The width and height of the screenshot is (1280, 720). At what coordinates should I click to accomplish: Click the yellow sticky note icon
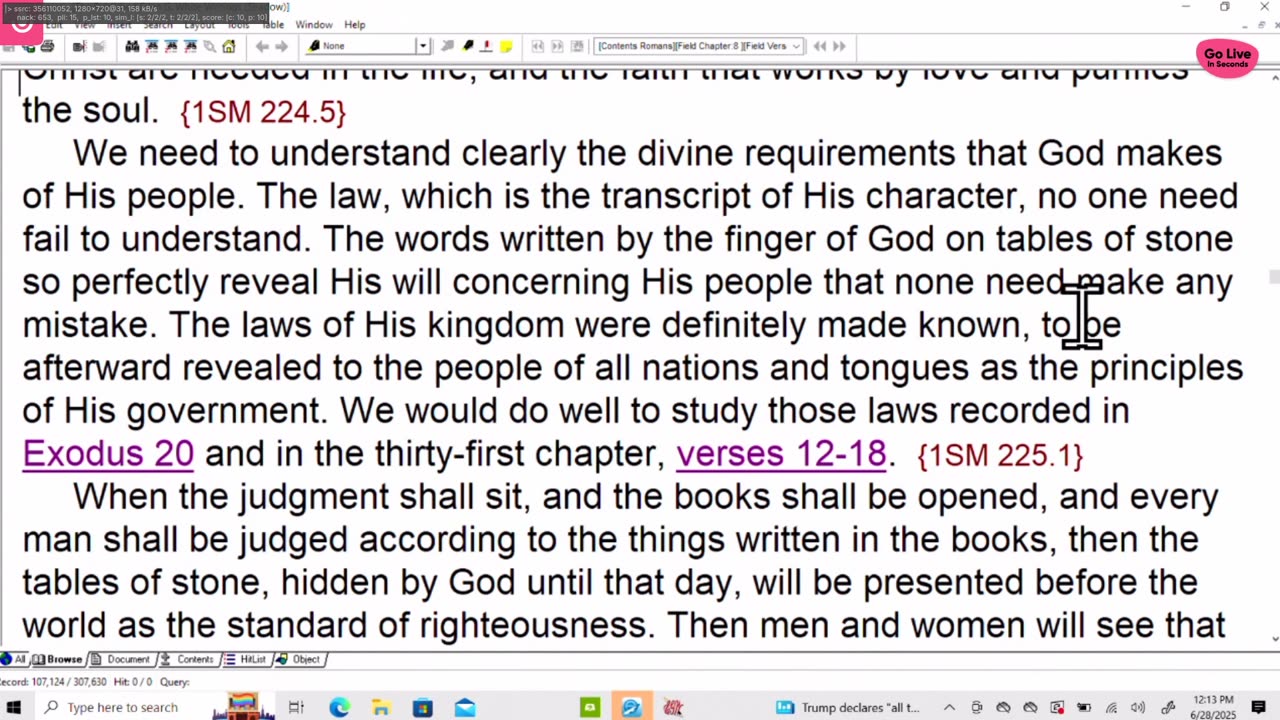tap(506, 46)
